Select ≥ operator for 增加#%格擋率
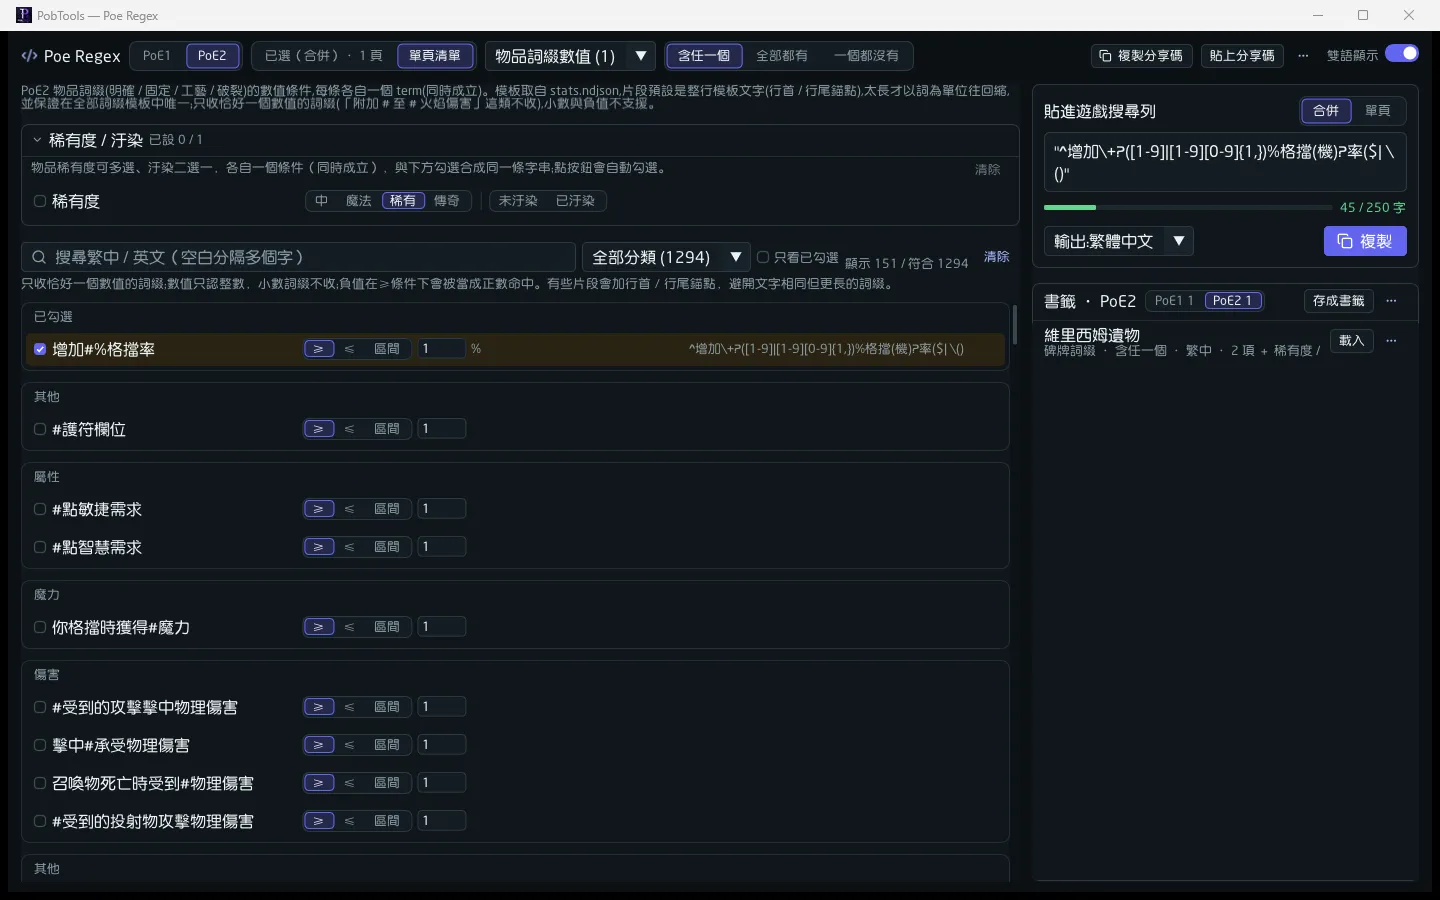1440x900 pixels. click(319, 349)
